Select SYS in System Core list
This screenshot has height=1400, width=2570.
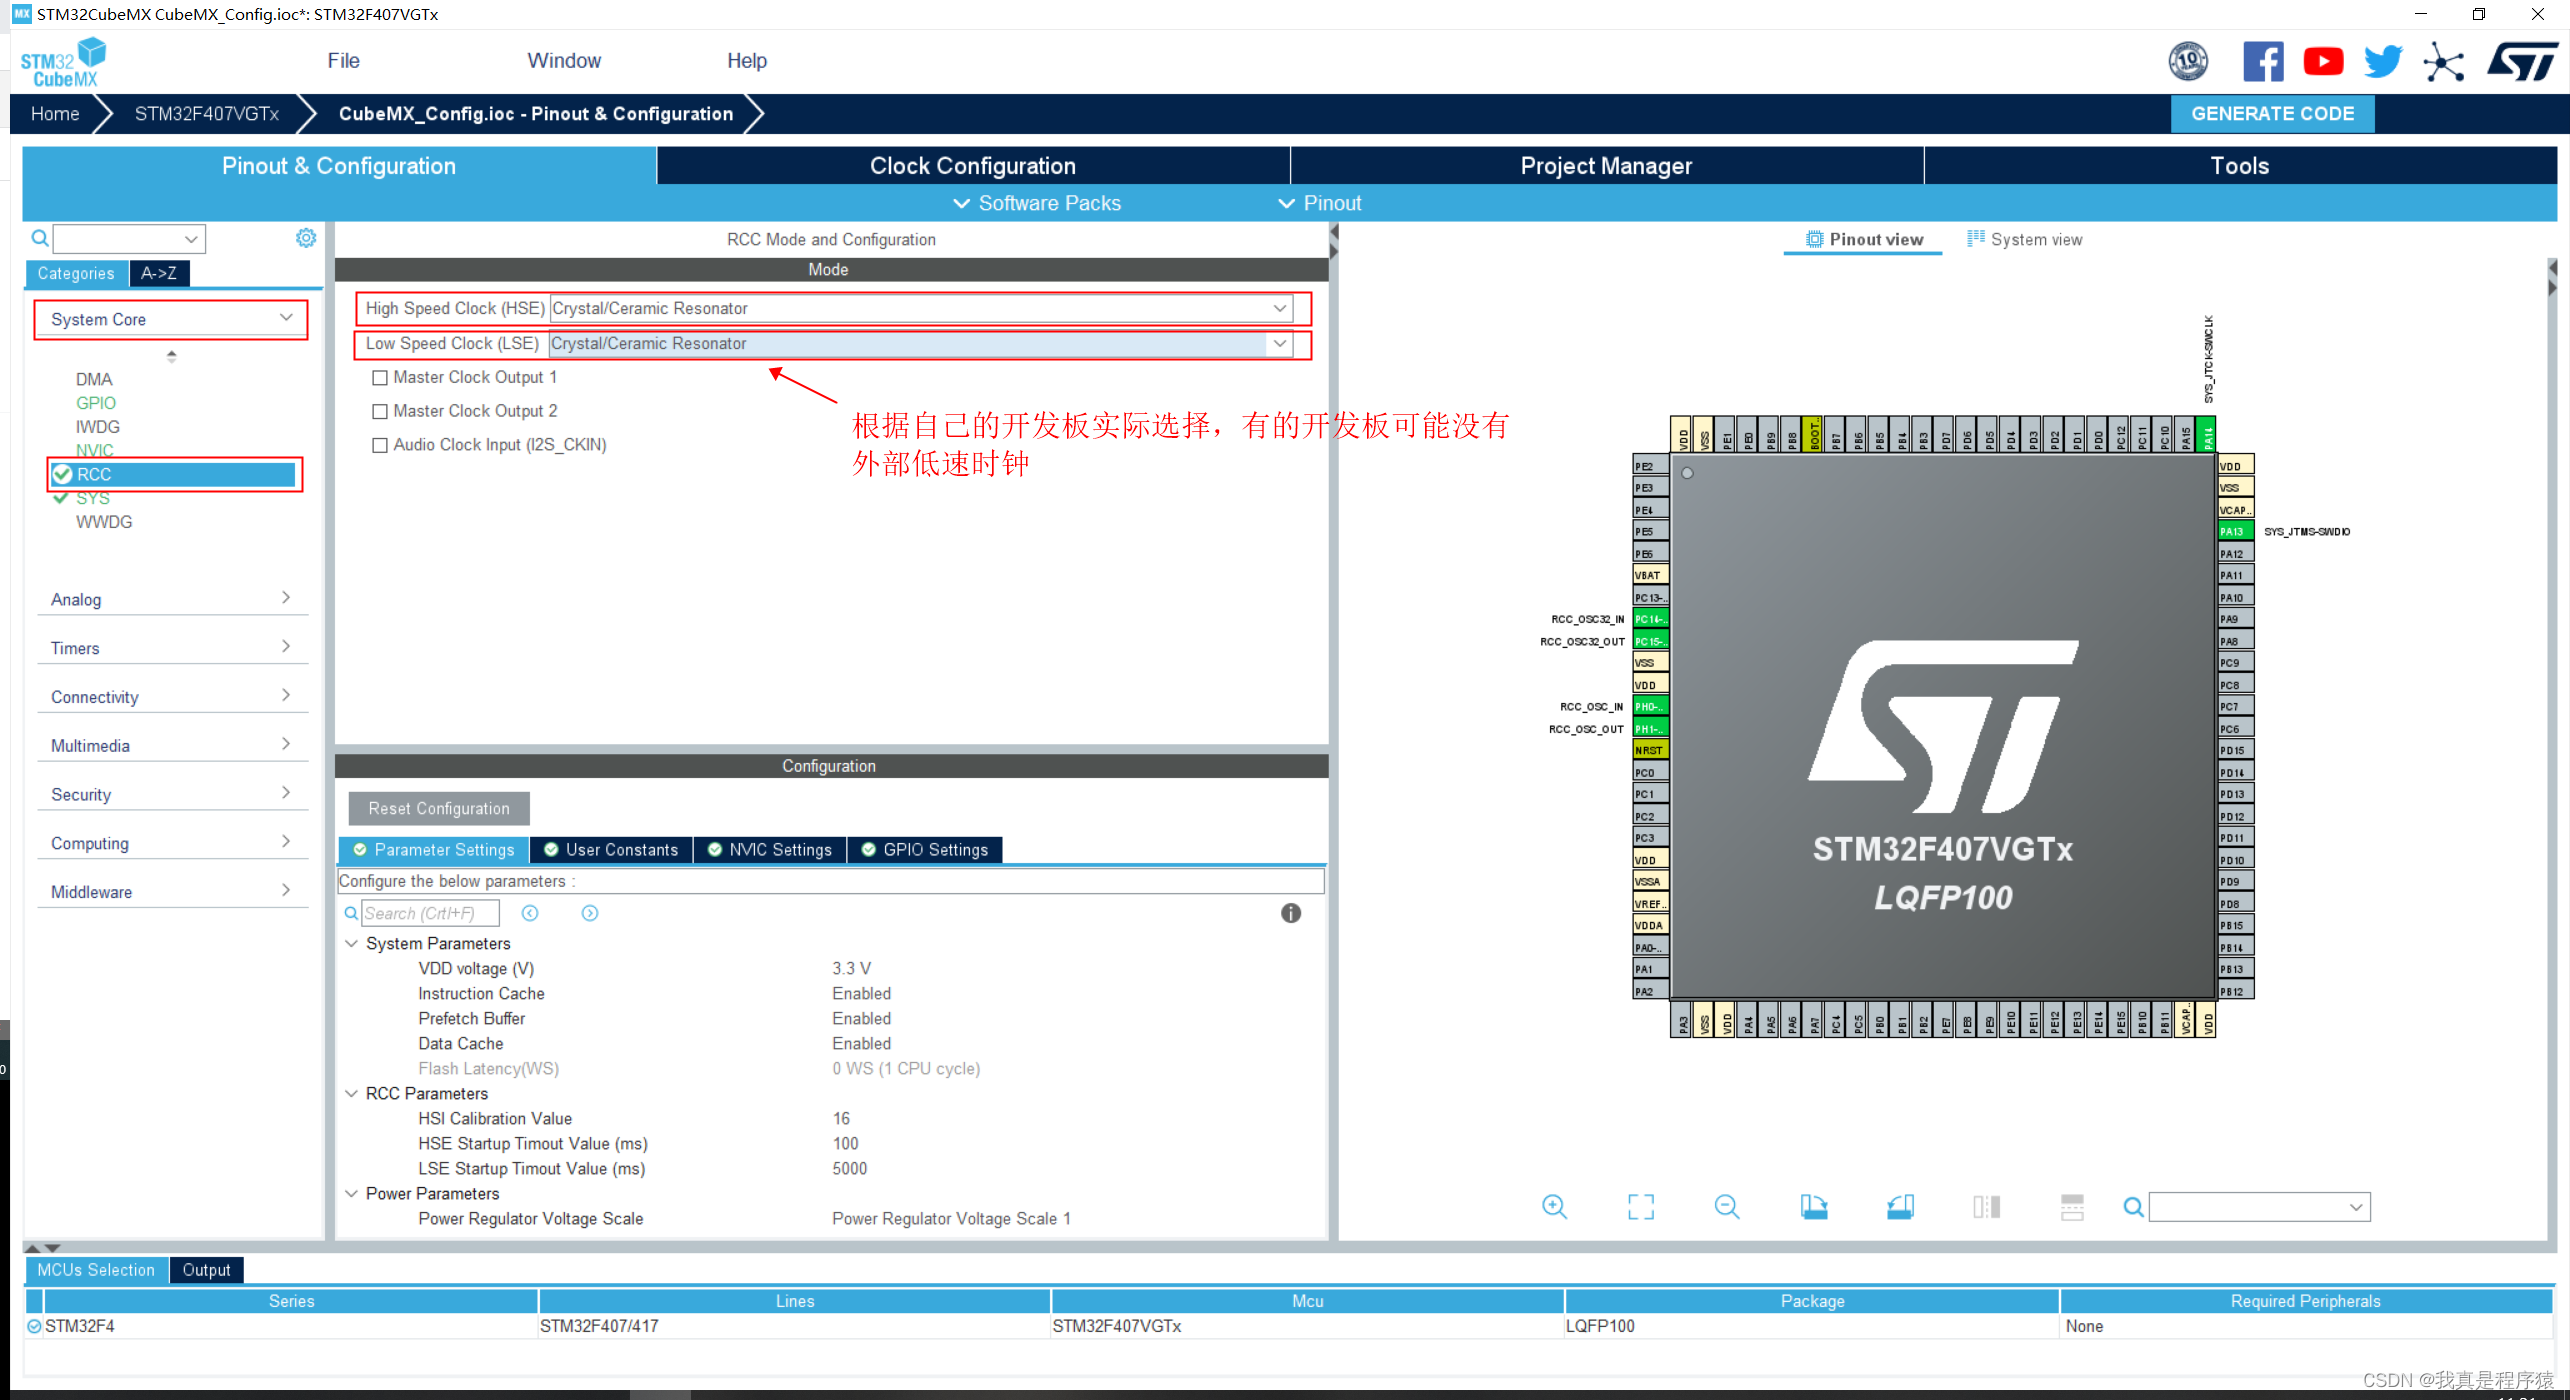point(93,498)
